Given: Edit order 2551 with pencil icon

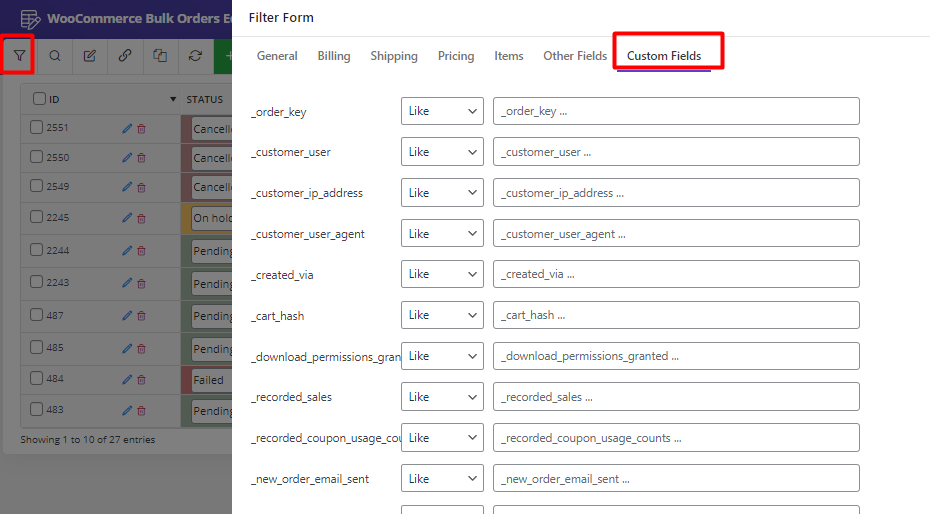Looking at the screenshot, I should point(127,129).
